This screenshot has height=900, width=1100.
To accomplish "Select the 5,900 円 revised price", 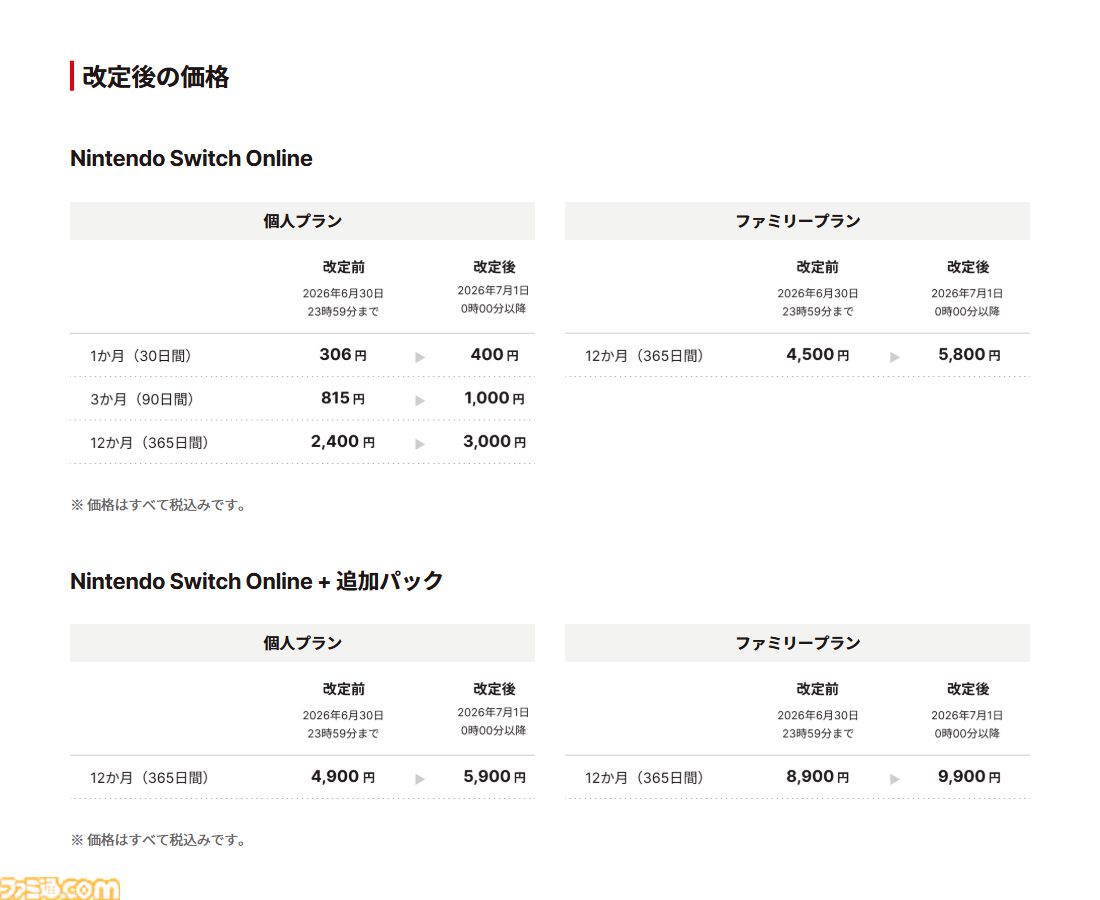I will point(495,777).
